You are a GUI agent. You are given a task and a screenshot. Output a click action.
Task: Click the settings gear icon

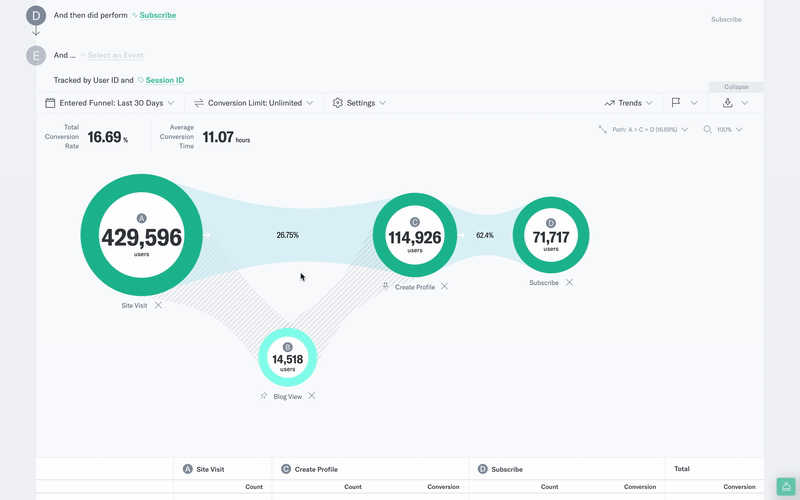(337, 103)
